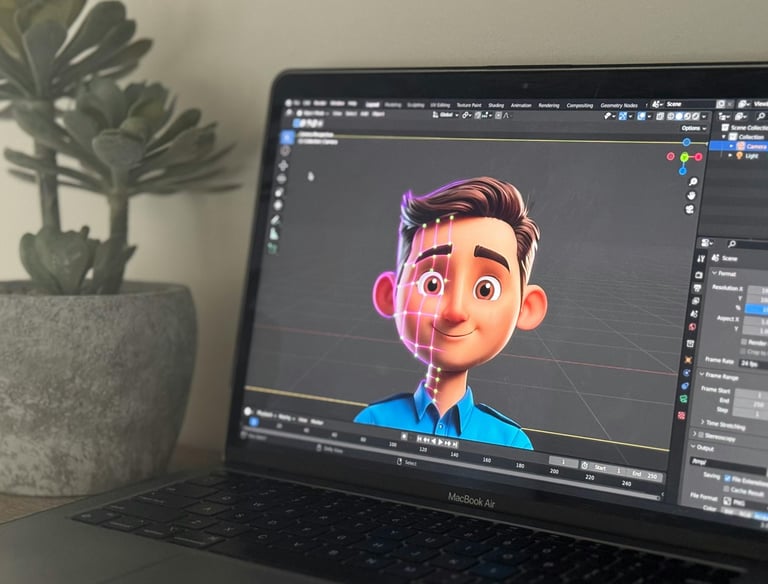
Task: Select the Move tool in toolbar
Action: tap(283, 166)
